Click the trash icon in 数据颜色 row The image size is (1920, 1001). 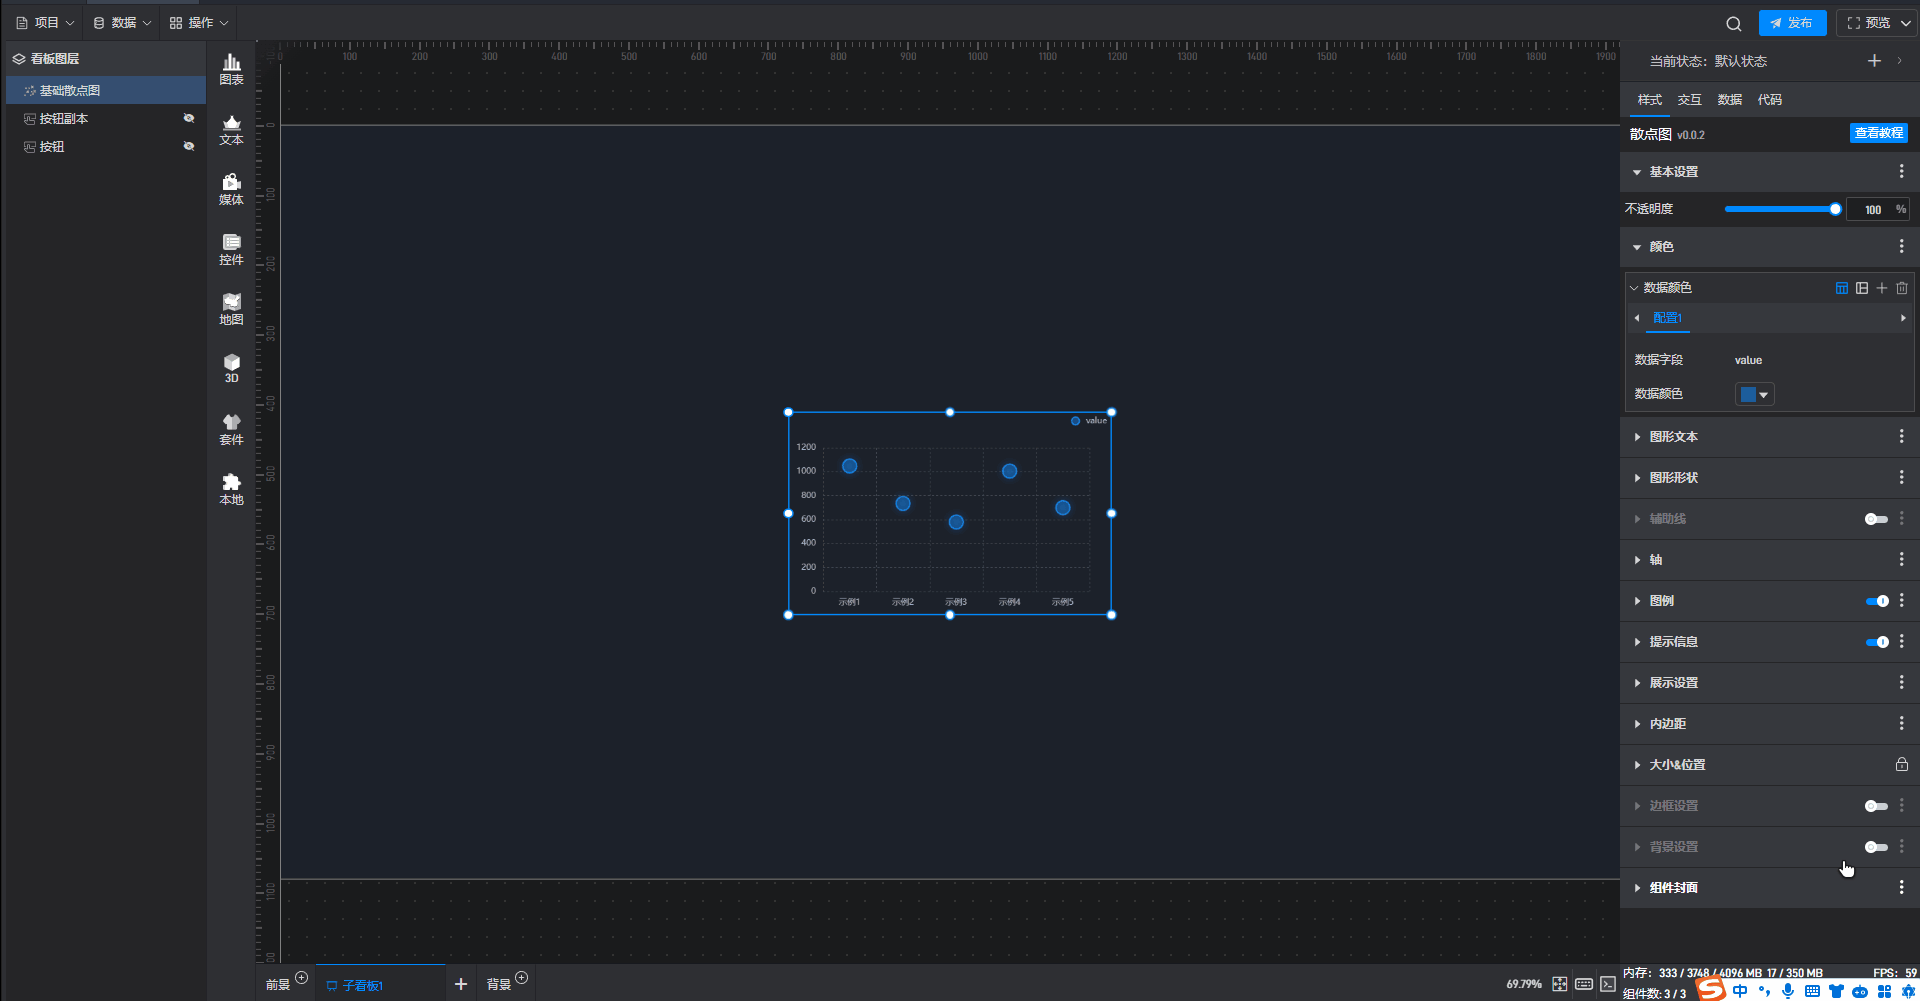[1902, 288]
